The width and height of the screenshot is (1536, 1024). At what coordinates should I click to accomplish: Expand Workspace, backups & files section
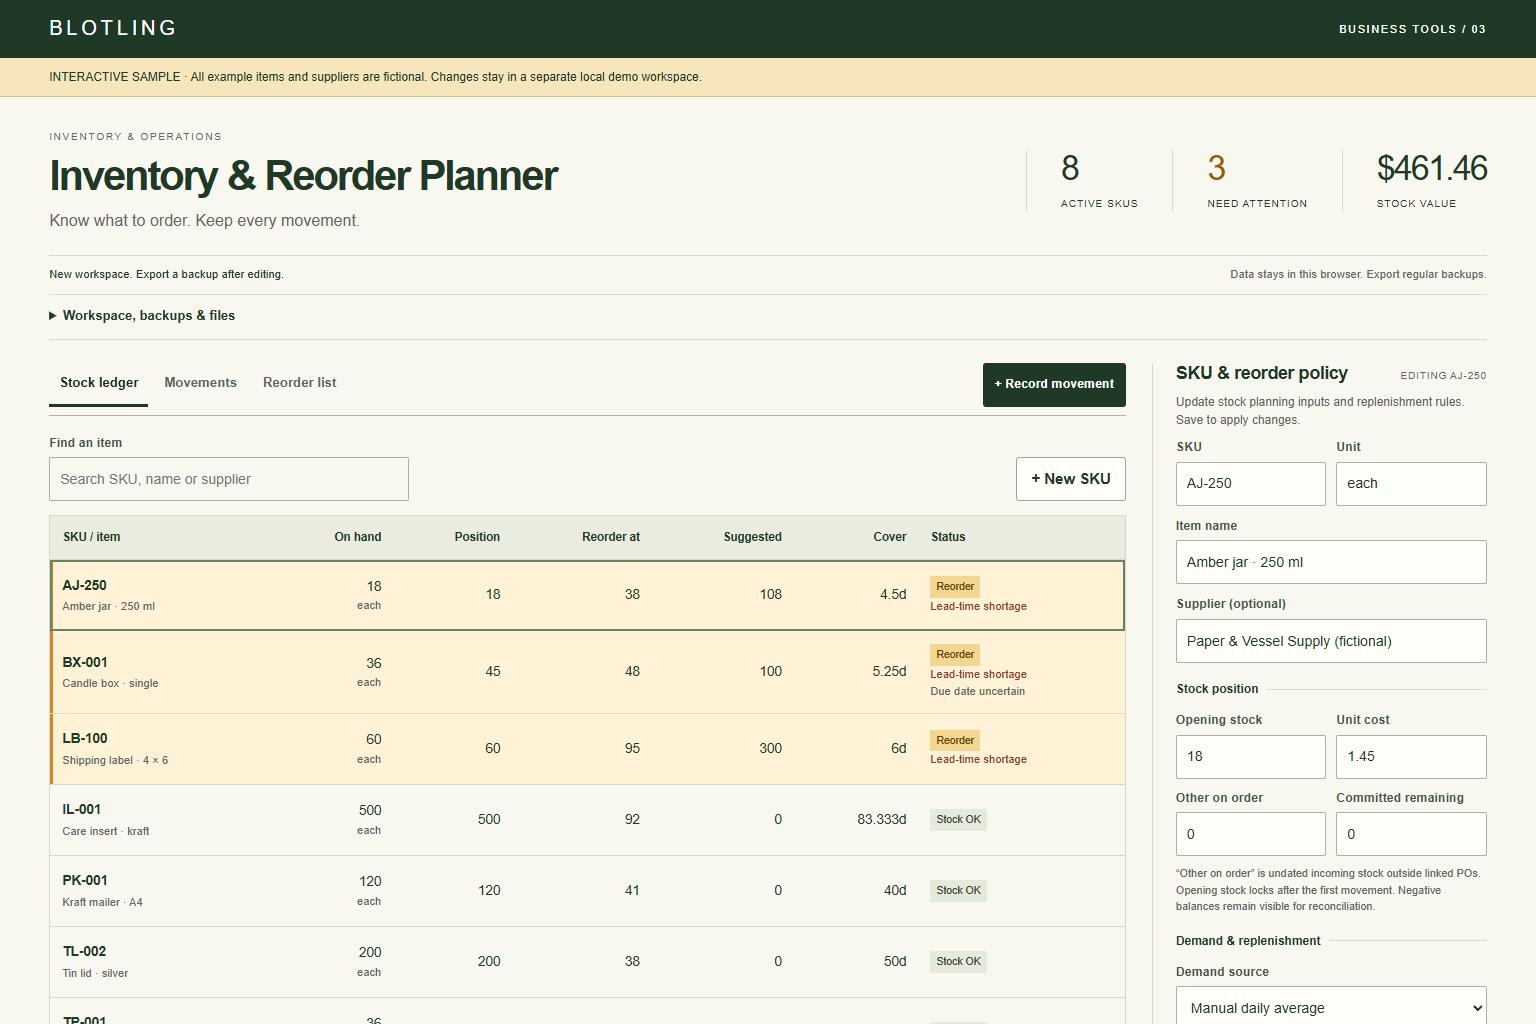coord(142,316)
